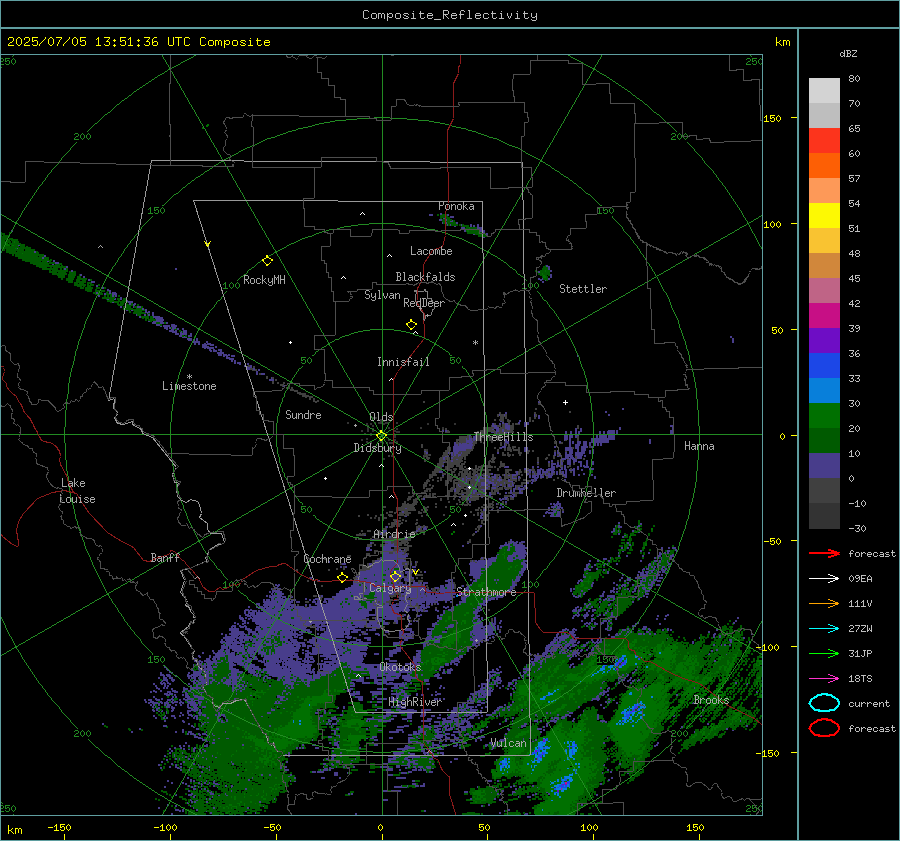
Task: Click the asterisk marker above Limestone
Action: tap(189, 377)
